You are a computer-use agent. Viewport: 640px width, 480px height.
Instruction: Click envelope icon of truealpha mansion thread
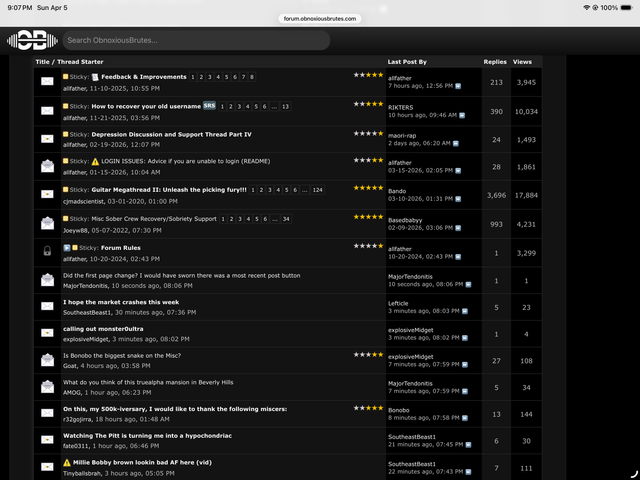pos(47,386)
